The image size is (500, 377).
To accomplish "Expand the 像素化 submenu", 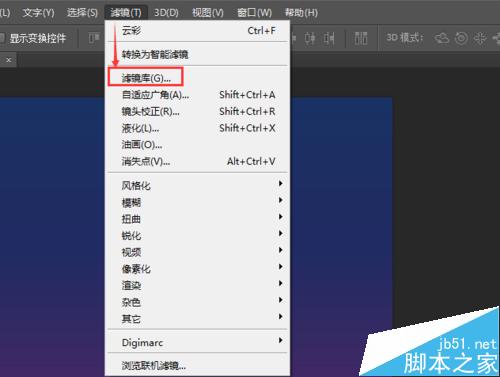I will 197,269.
